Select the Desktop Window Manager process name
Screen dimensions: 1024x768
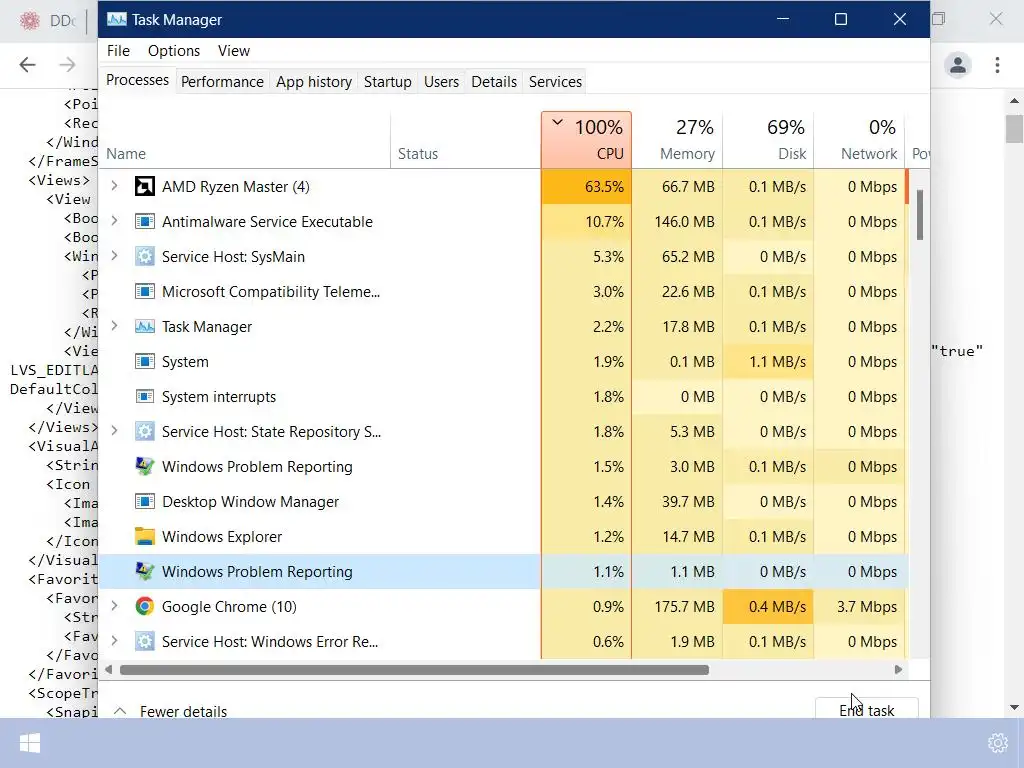point(251,502)
